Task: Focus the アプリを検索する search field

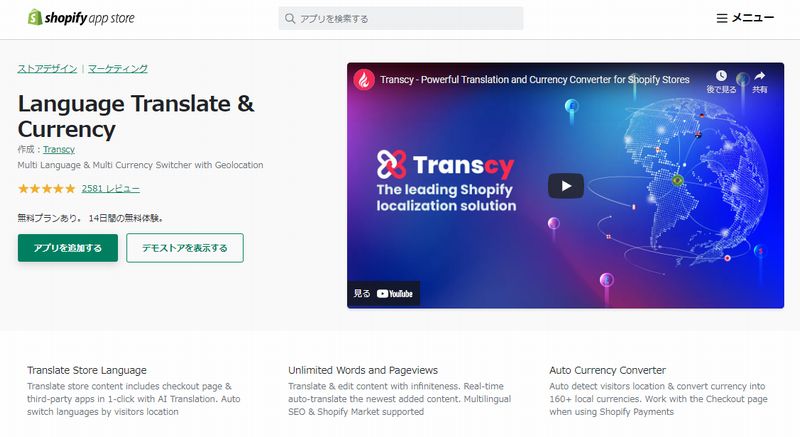Action: pos(401,18)
